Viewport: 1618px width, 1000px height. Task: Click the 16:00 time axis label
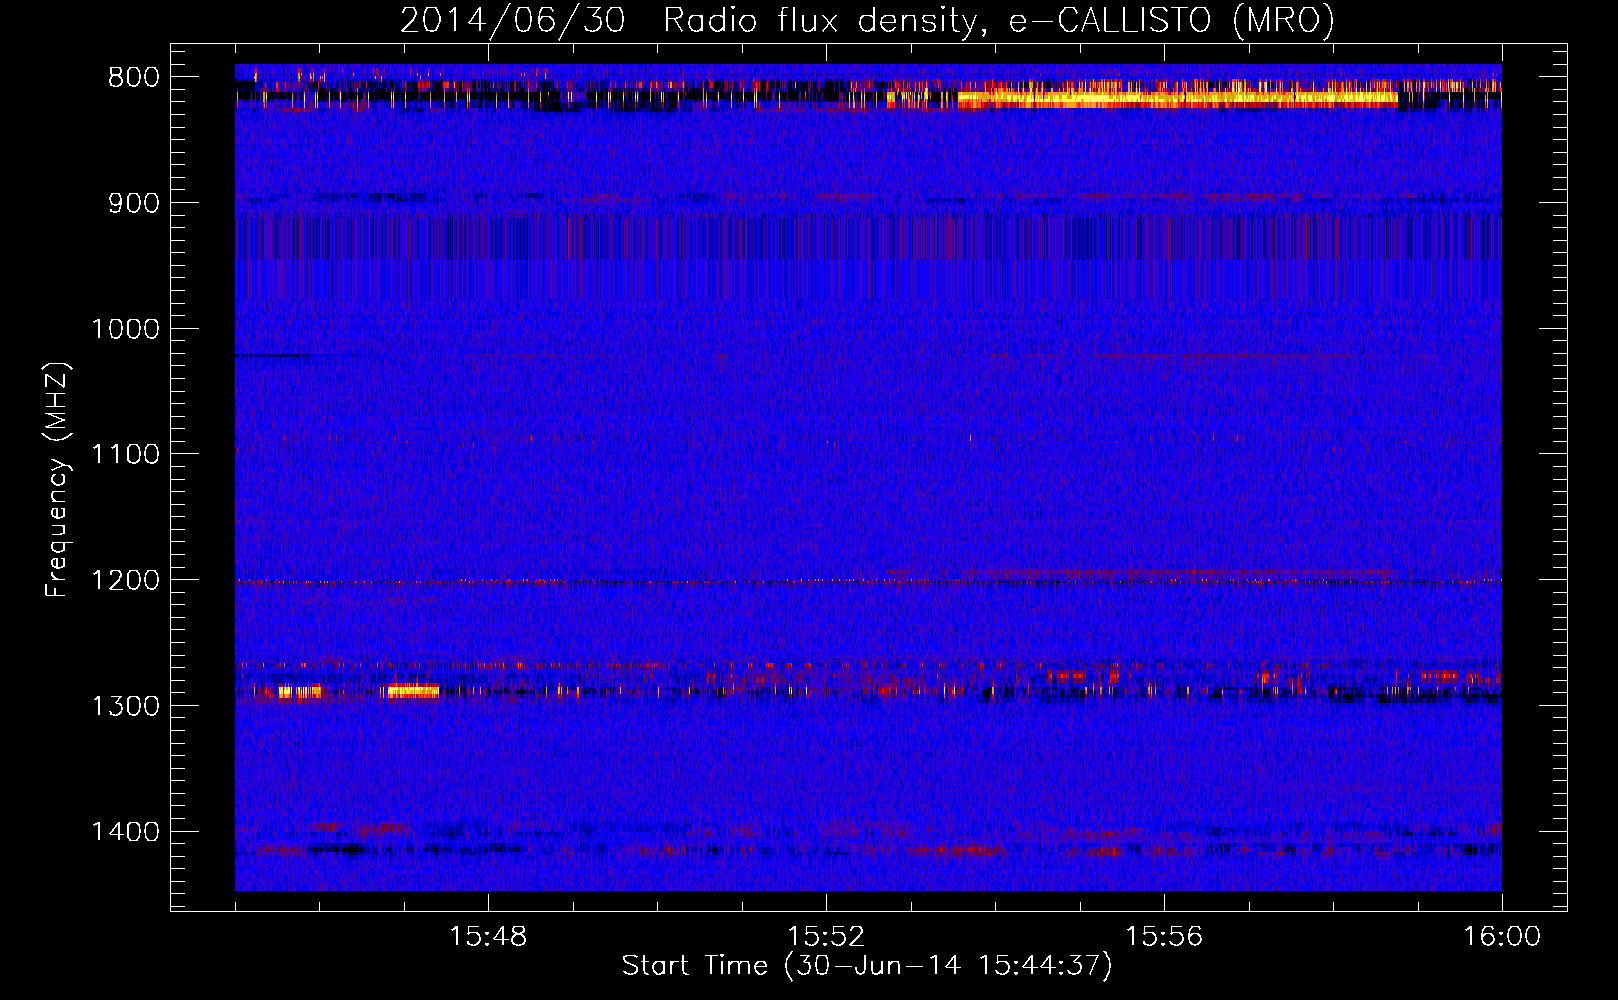pyautogui.click(x=1502, y=937)
